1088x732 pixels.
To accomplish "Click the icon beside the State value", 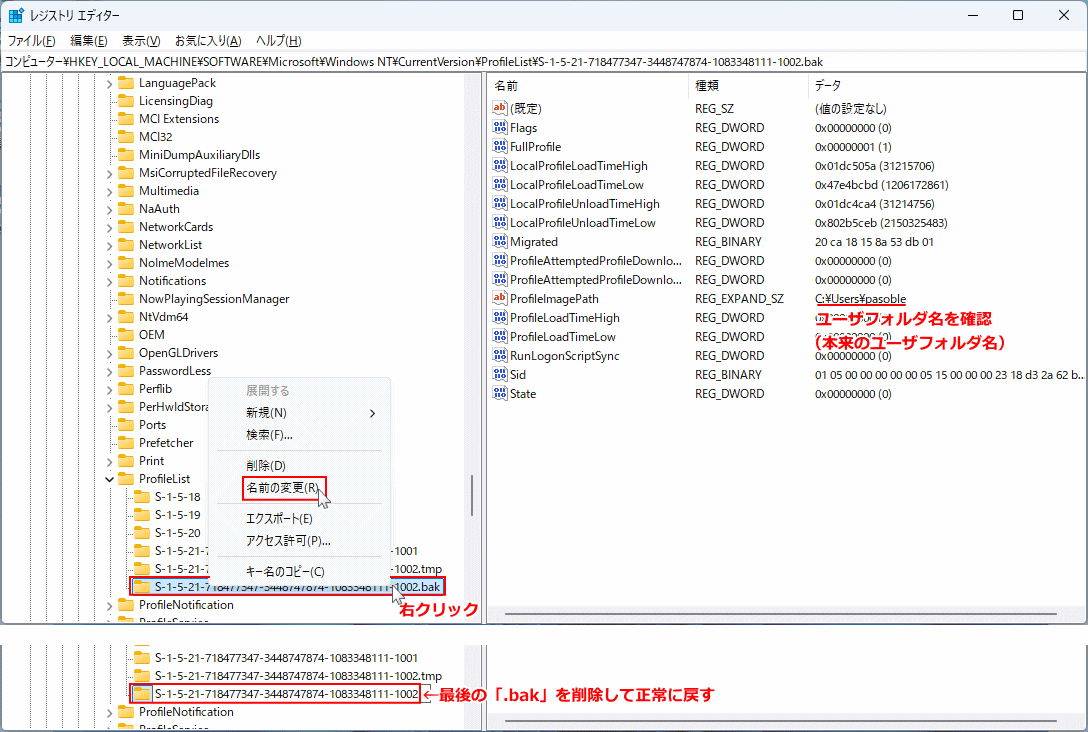I will (x=500, y=394).
